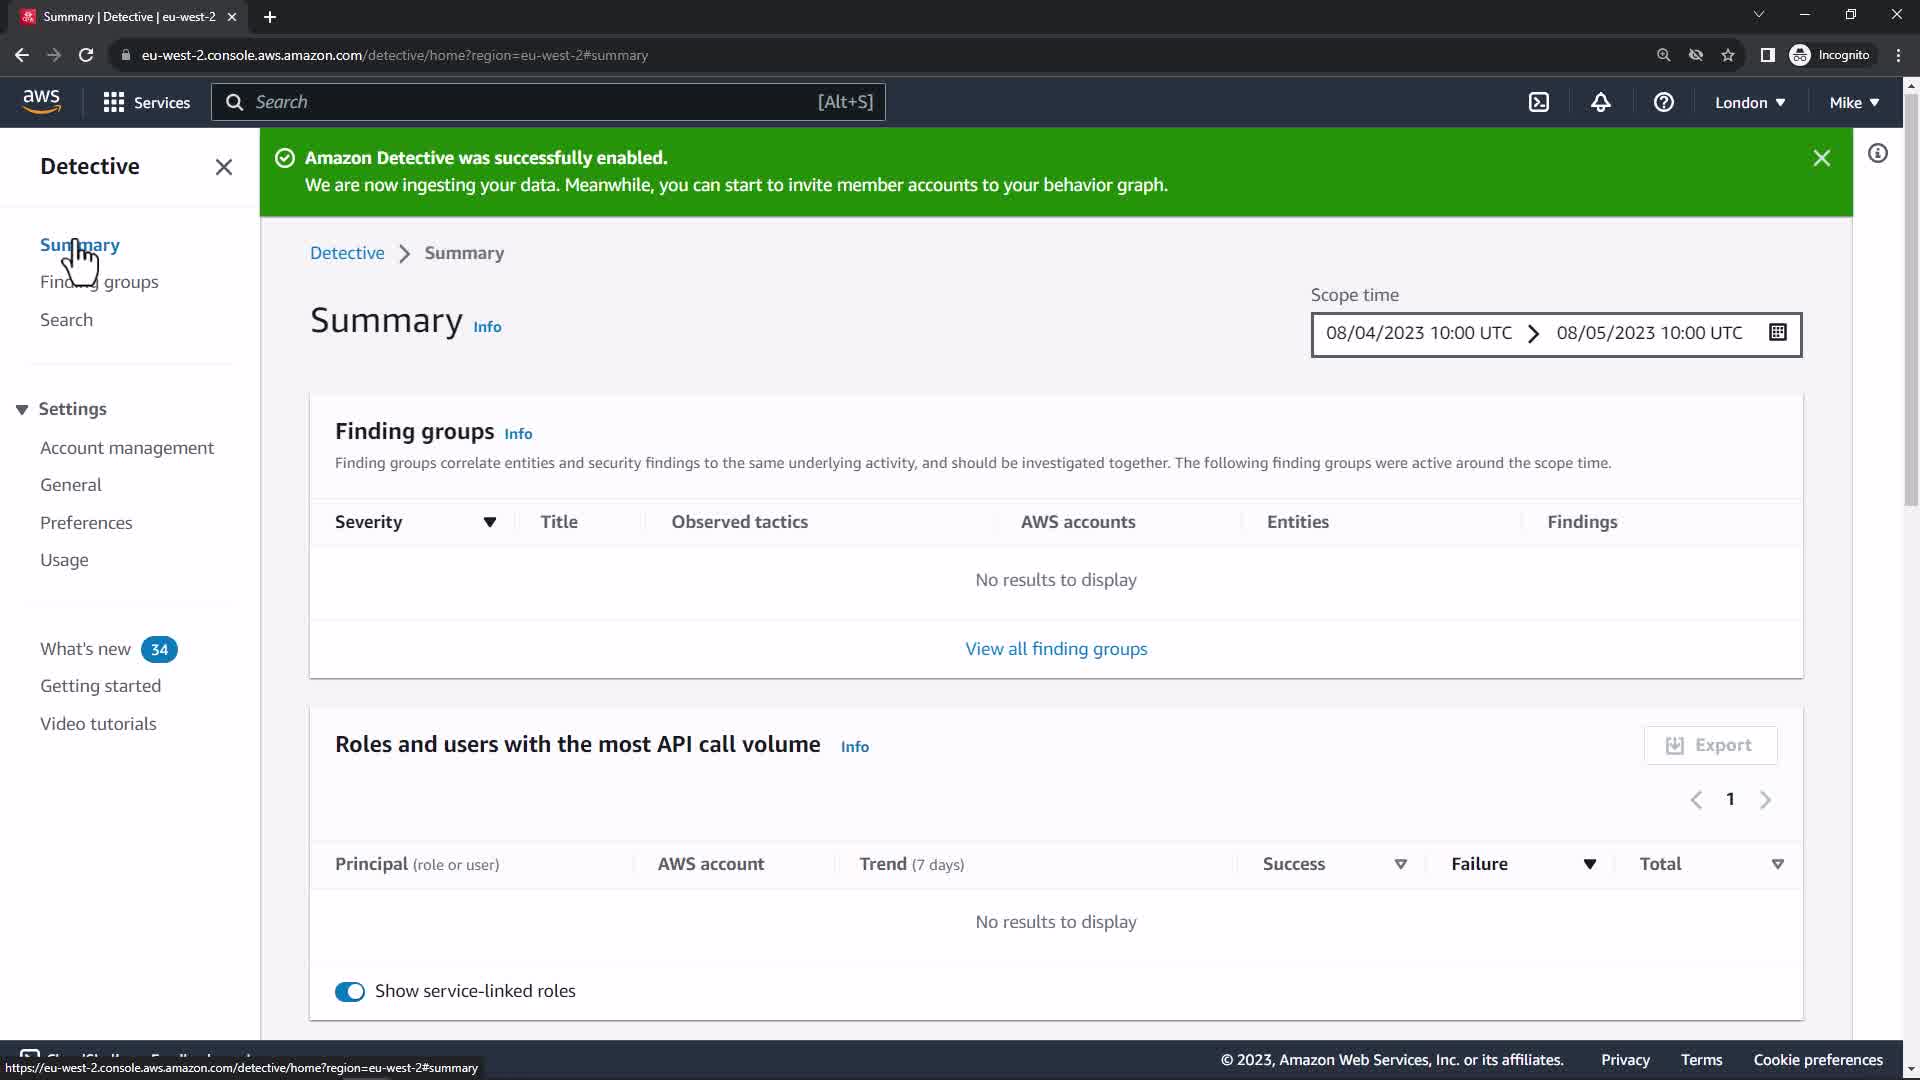Click the View all finding groups link
Viewport: 1920px width, 1080px height.
[x=1056, y=649]
